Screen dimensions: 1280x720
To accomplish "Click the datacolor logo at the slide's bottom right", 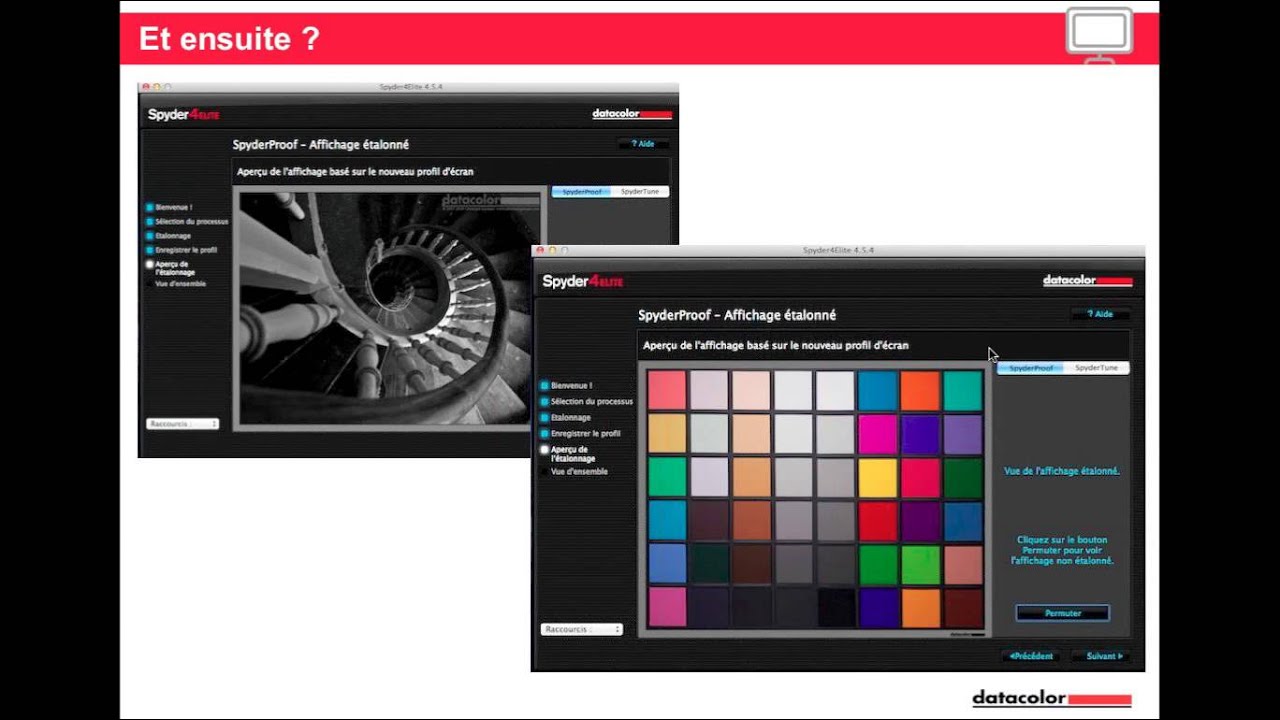I will coord(1051,699).
